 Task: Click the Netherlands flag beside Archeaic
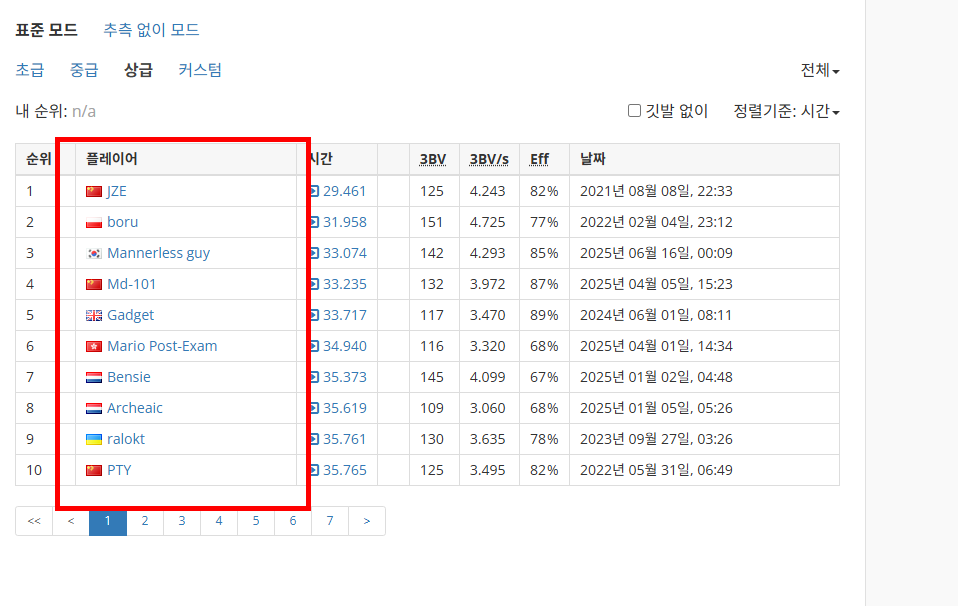pyautogui.click(x=94, y=409)
